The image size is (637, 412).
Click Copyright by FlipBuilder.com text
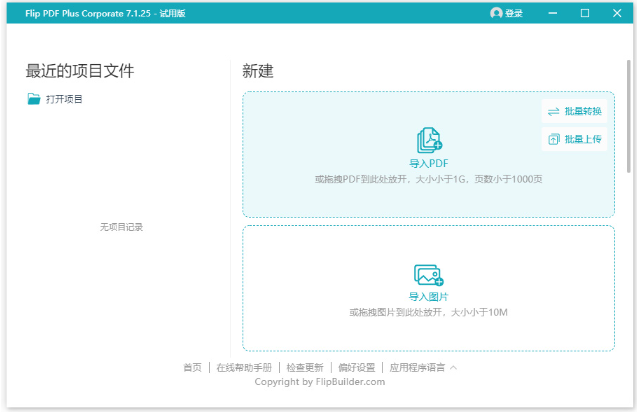(320, 382)
